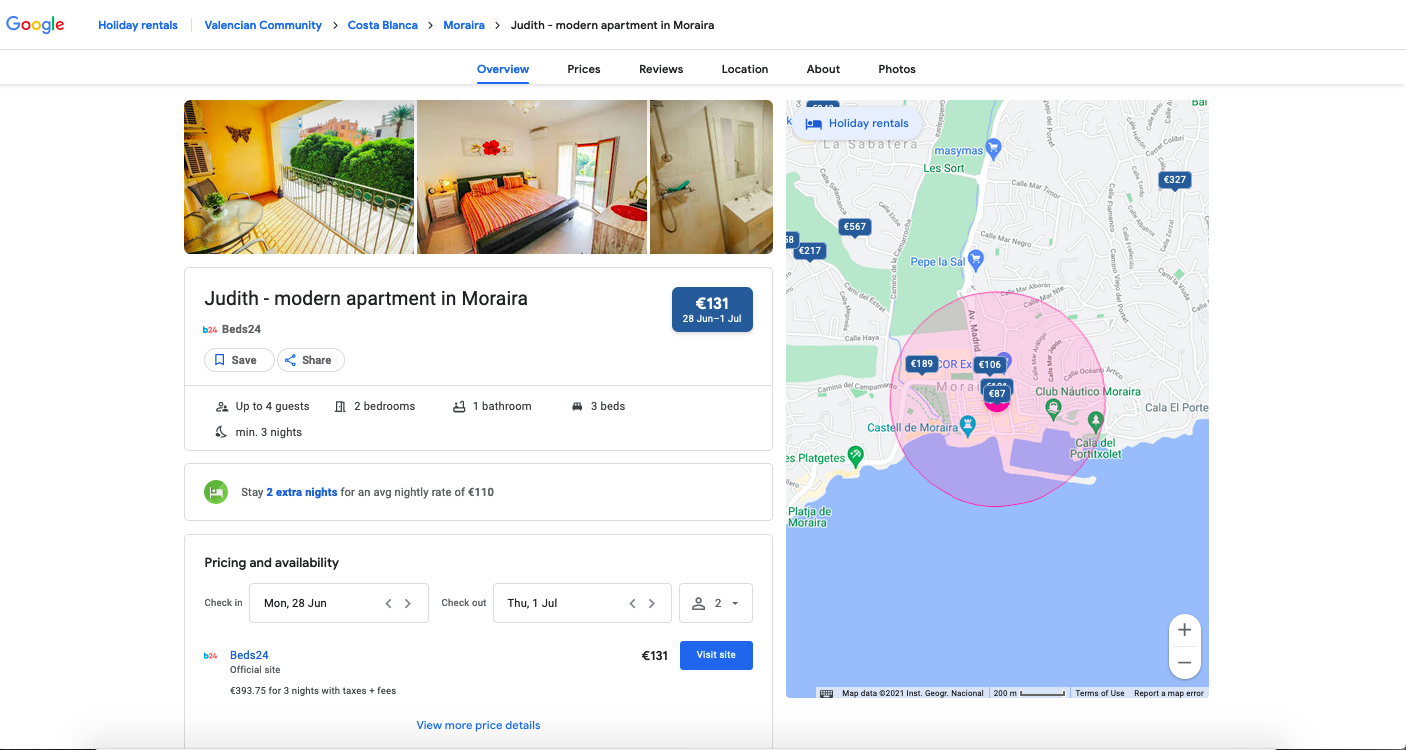This screenshot has width=1406, height=750.
Task: Click the bathtub icon beside 1 bathroom
Action: pos(459,407)
